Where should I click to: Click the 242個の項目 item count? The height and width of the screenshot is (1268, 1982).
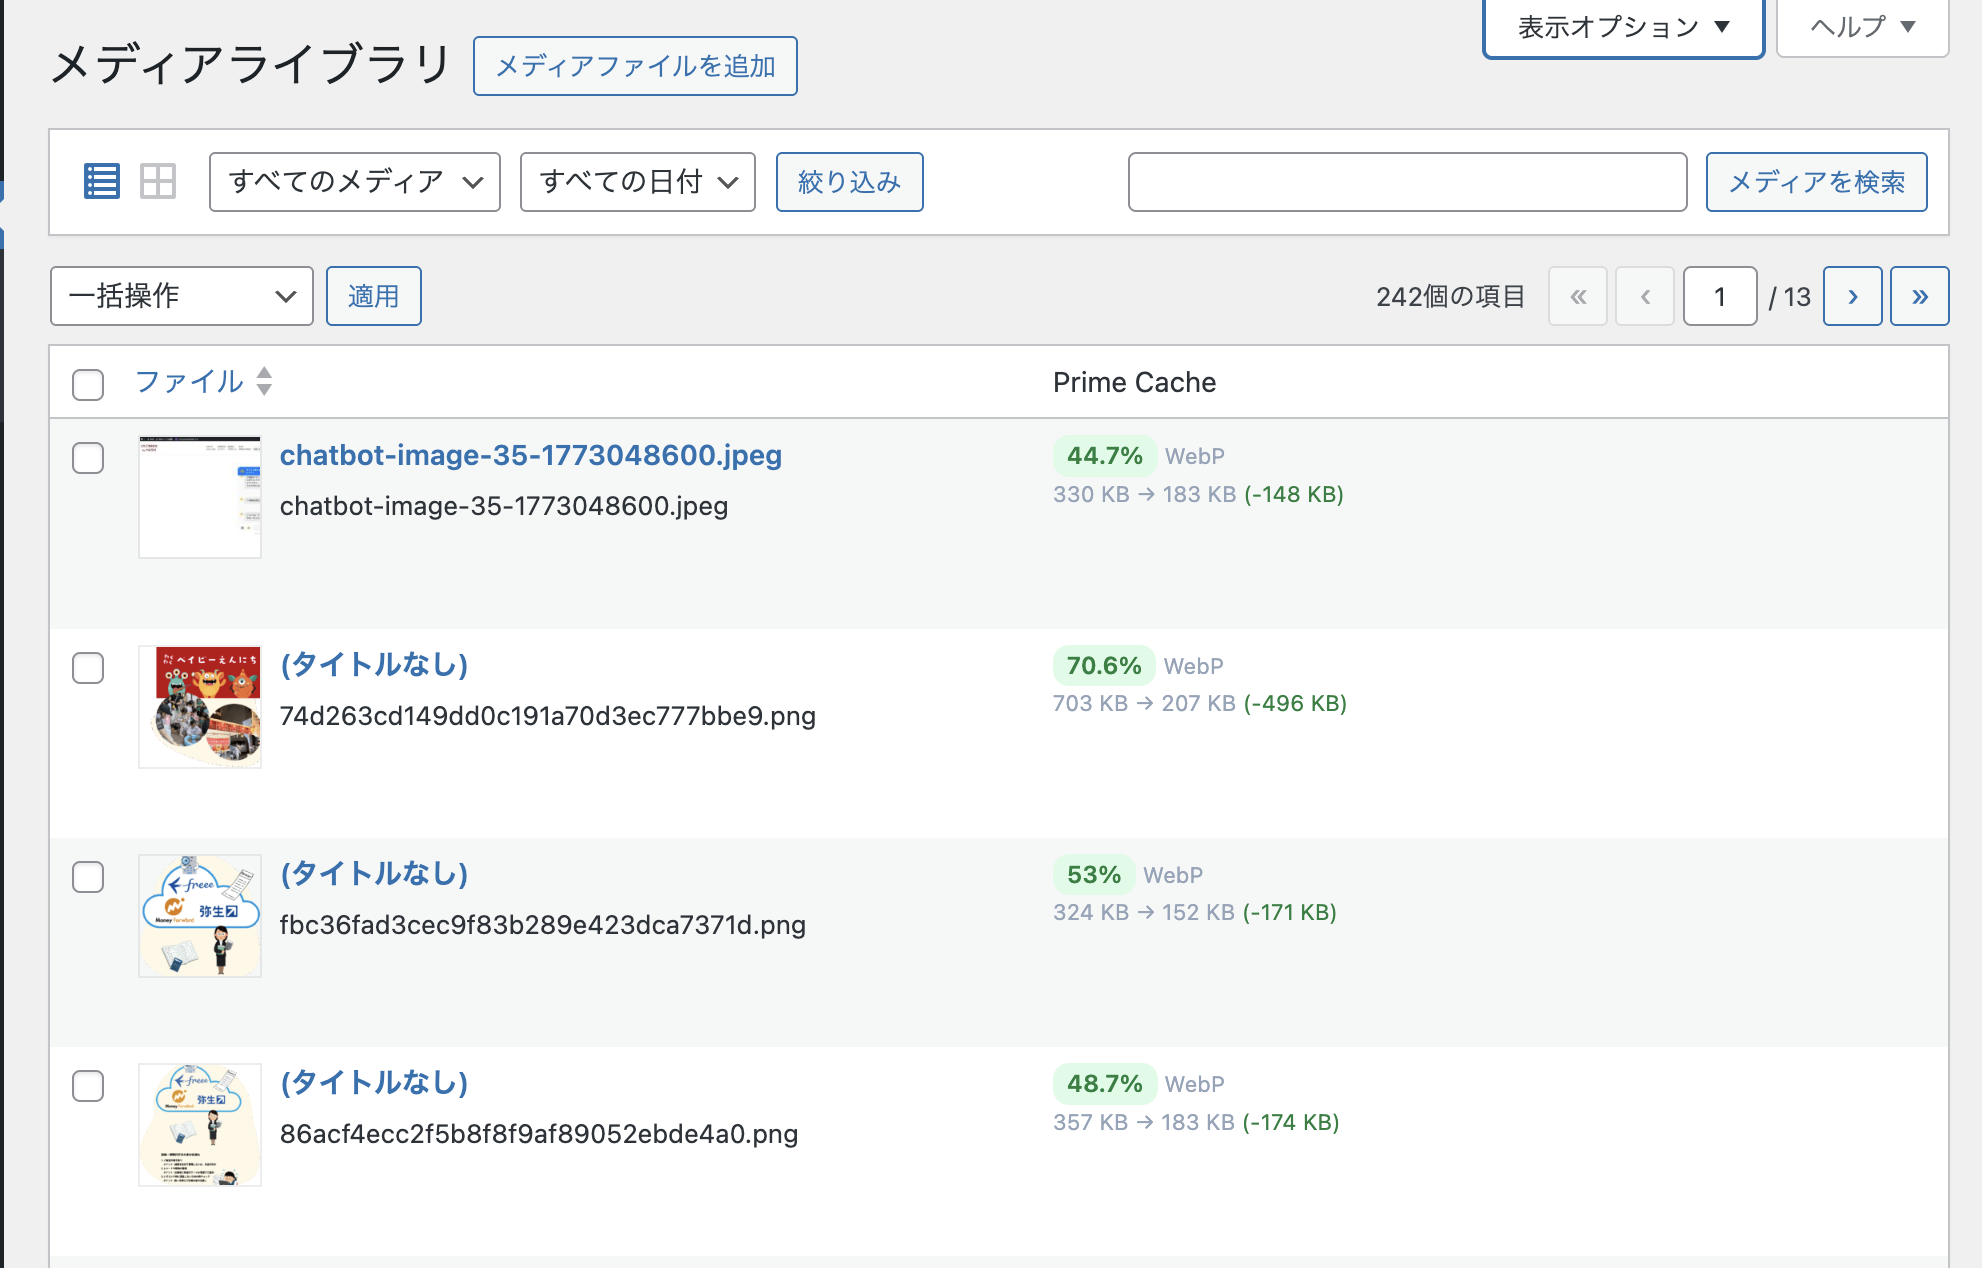point(1450,297)
